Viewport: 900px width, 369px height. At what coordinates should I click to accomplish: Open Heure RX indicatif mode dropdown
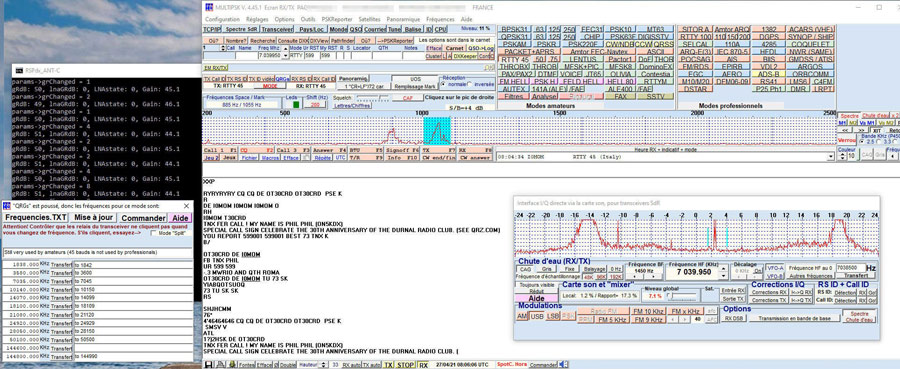(831, 157)
